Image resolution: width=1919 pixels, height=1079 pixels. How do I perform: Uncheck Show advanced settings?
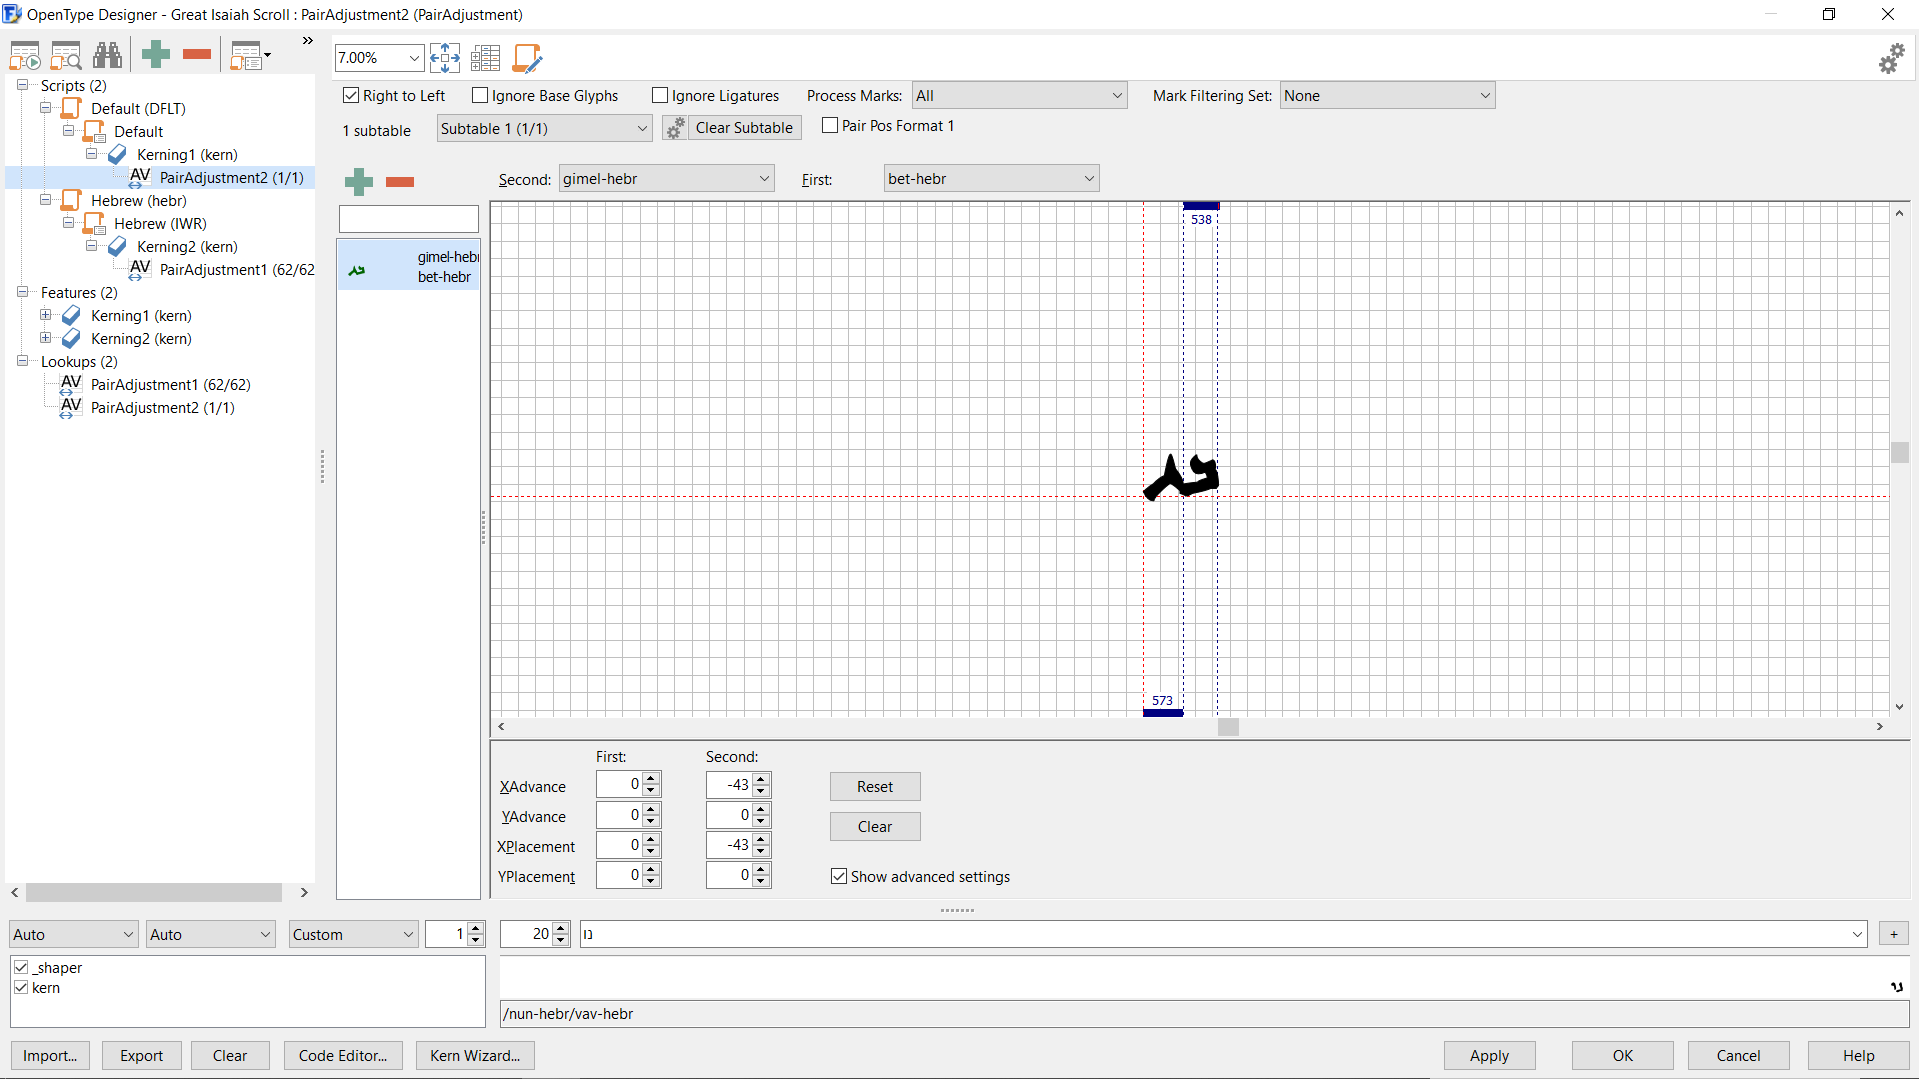click(x=839, y=876)
